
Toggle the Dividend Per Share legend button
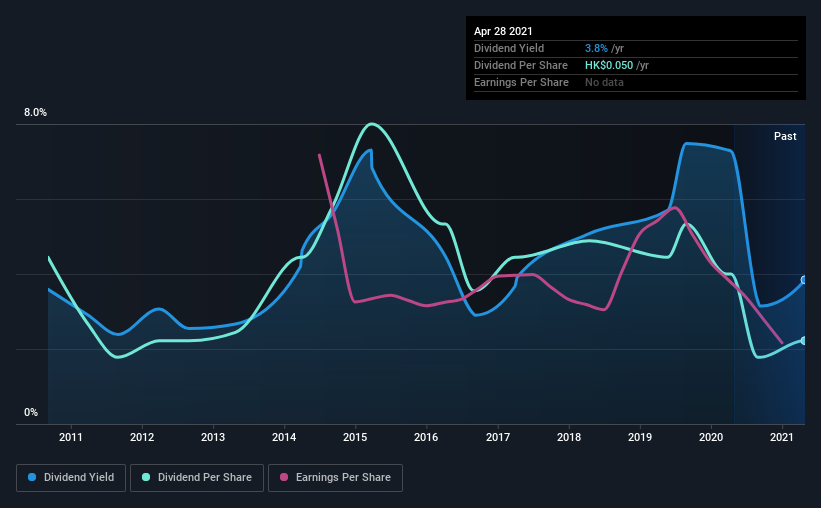(x=197, y=478)
